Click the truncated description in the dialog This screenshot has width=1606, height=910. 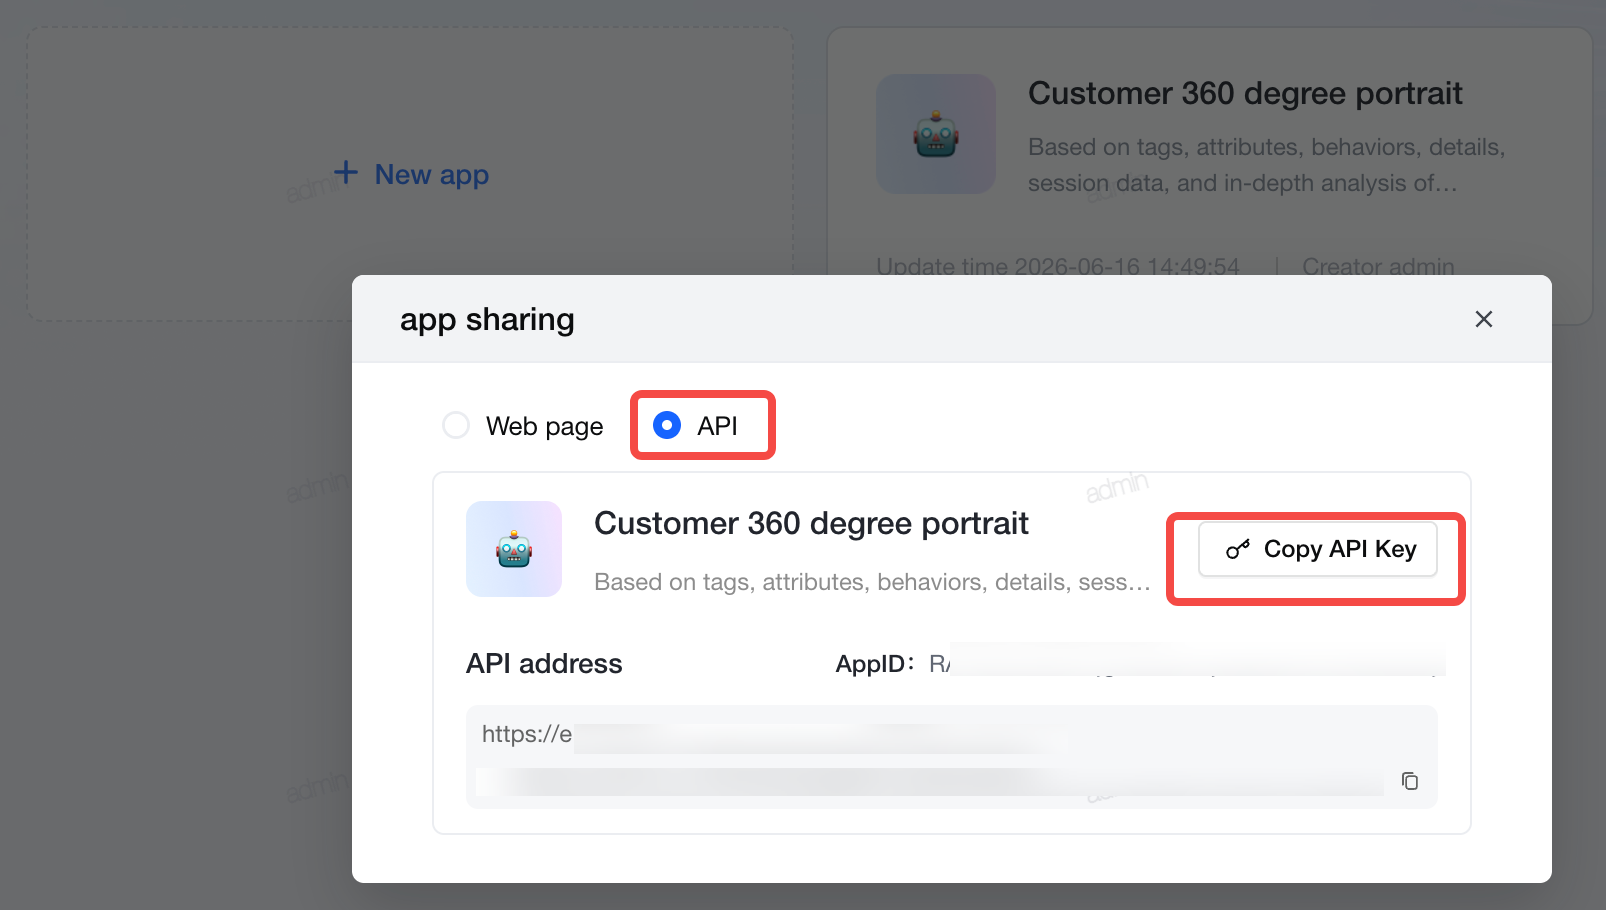tap(872, 582)
